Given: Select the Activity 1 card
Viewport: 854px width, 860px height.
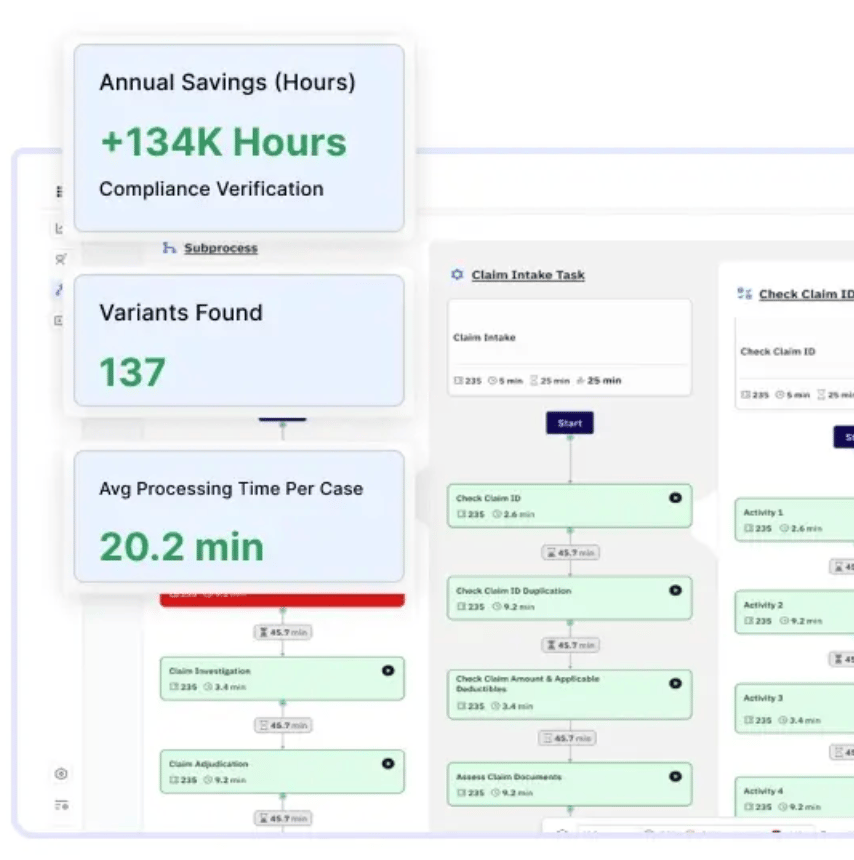Looking at the screenshot, I should (794, 520).
